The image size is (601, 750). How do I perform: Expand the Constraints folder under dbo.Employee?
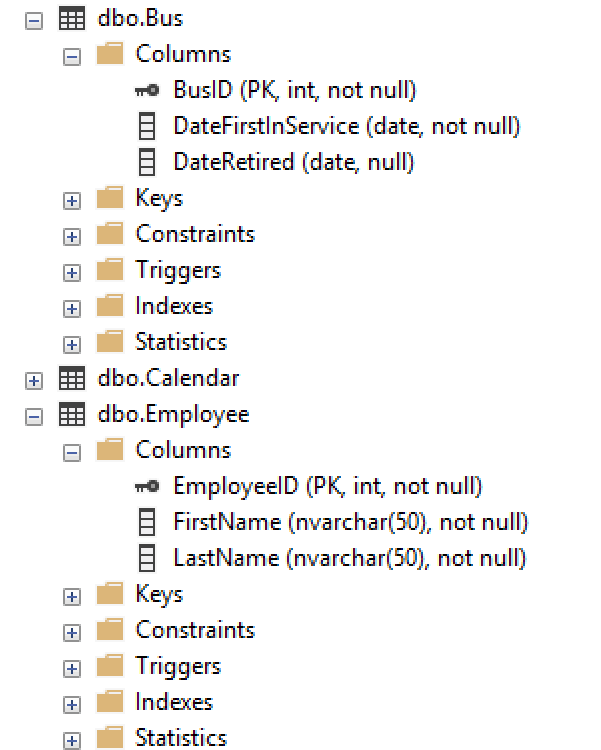pos(72,632)
